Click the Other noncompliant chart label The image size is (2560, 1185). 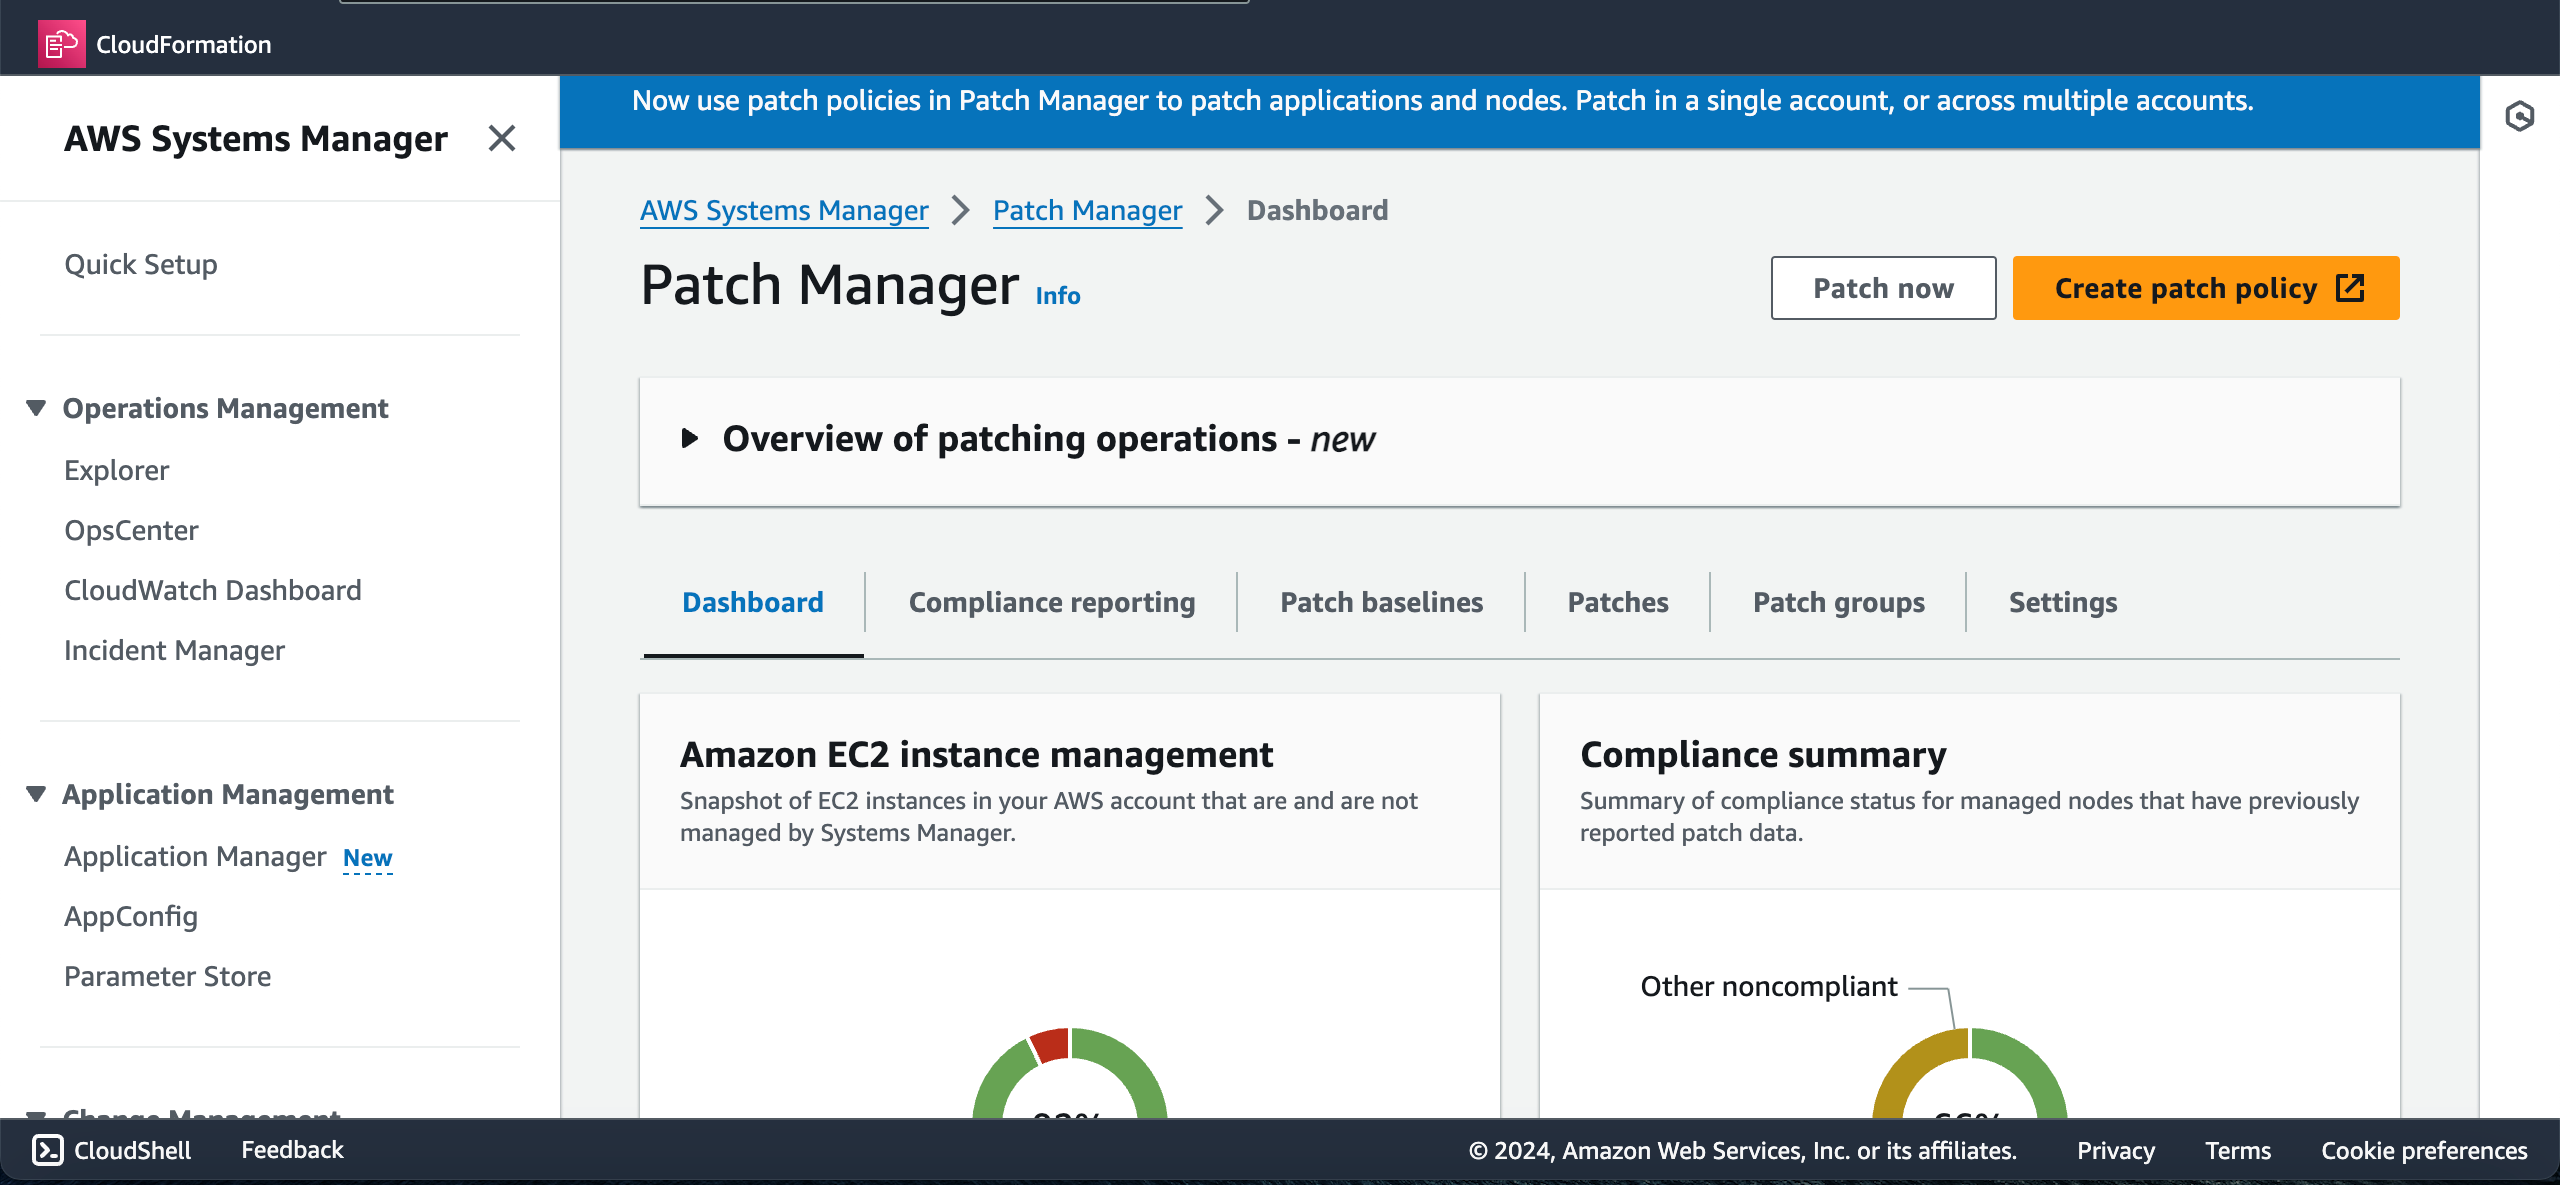click(1768, 986)
